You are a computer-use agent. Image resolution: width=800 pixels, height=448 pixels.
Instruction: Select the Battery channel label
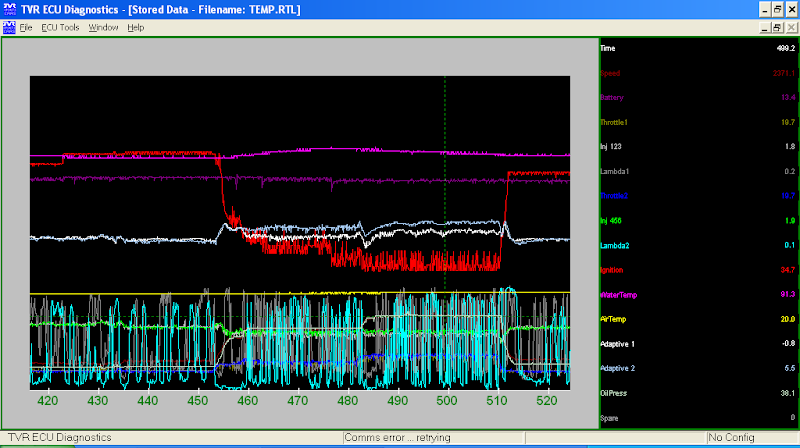(612, 97)
